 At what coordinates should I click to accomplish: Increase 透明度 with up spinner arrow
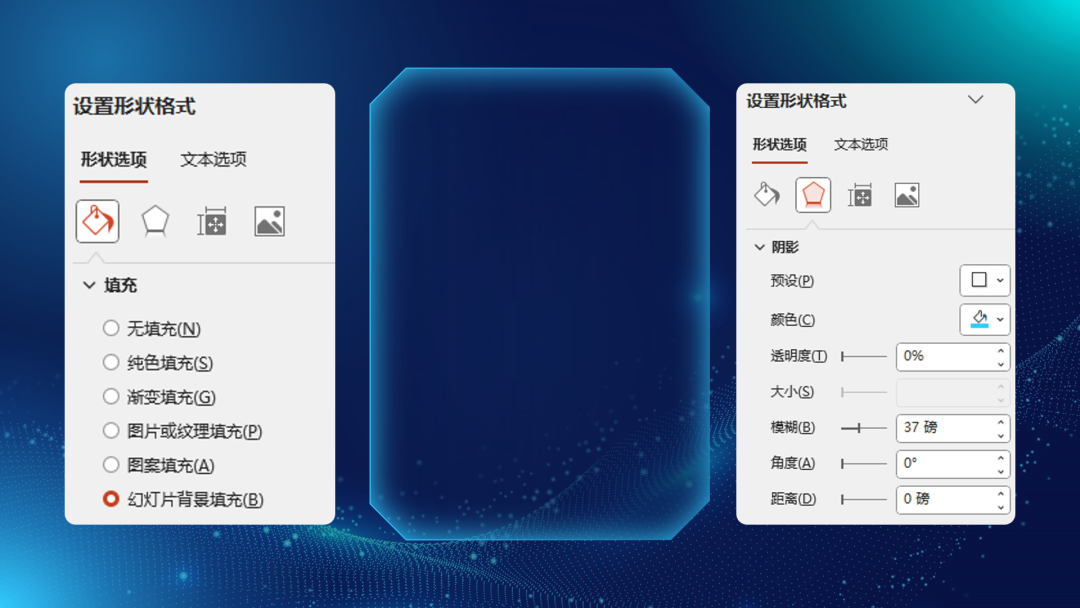pos(1001,350)
